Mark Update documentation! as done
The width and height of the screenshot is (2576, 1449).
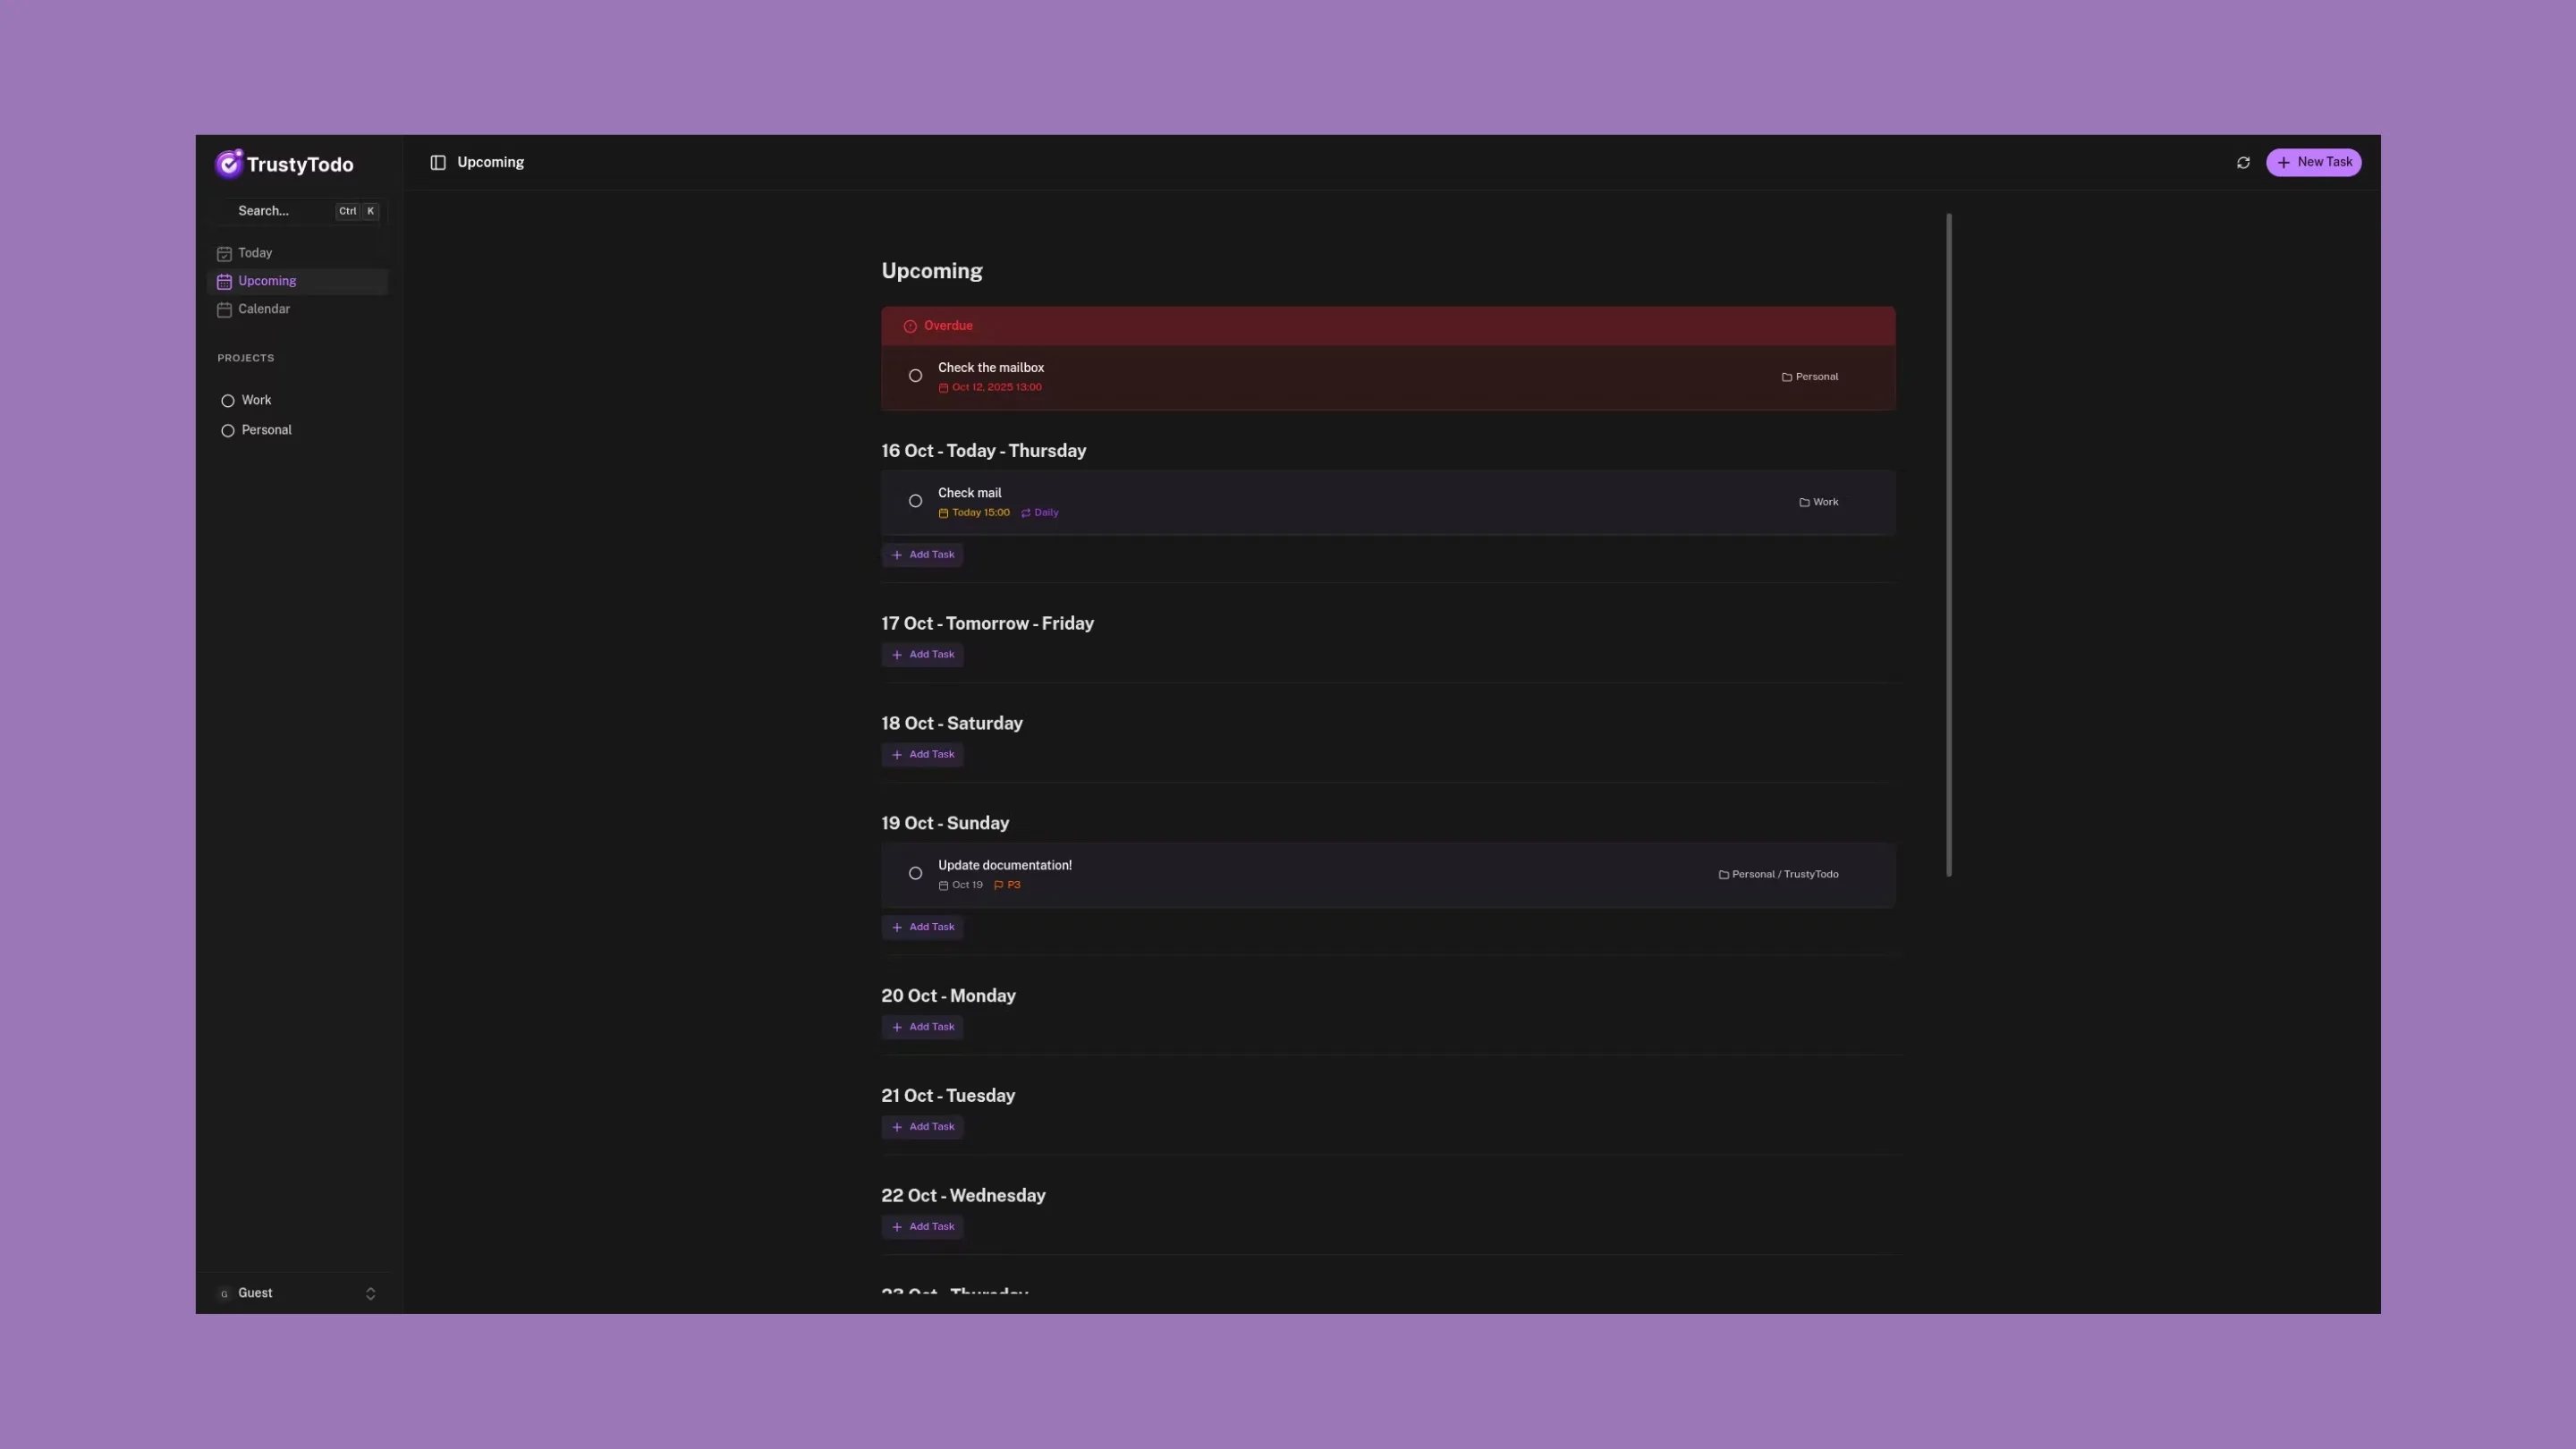point(915,873)
